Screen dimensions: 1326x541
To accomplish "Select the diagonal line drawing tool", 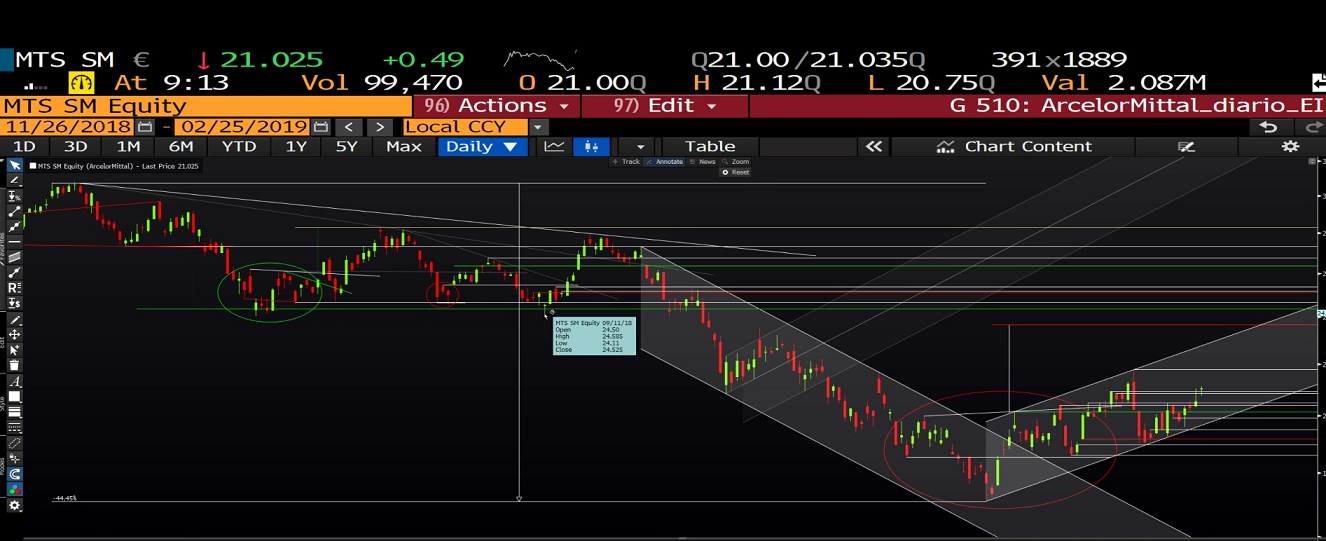I will (x=14, y=180).
